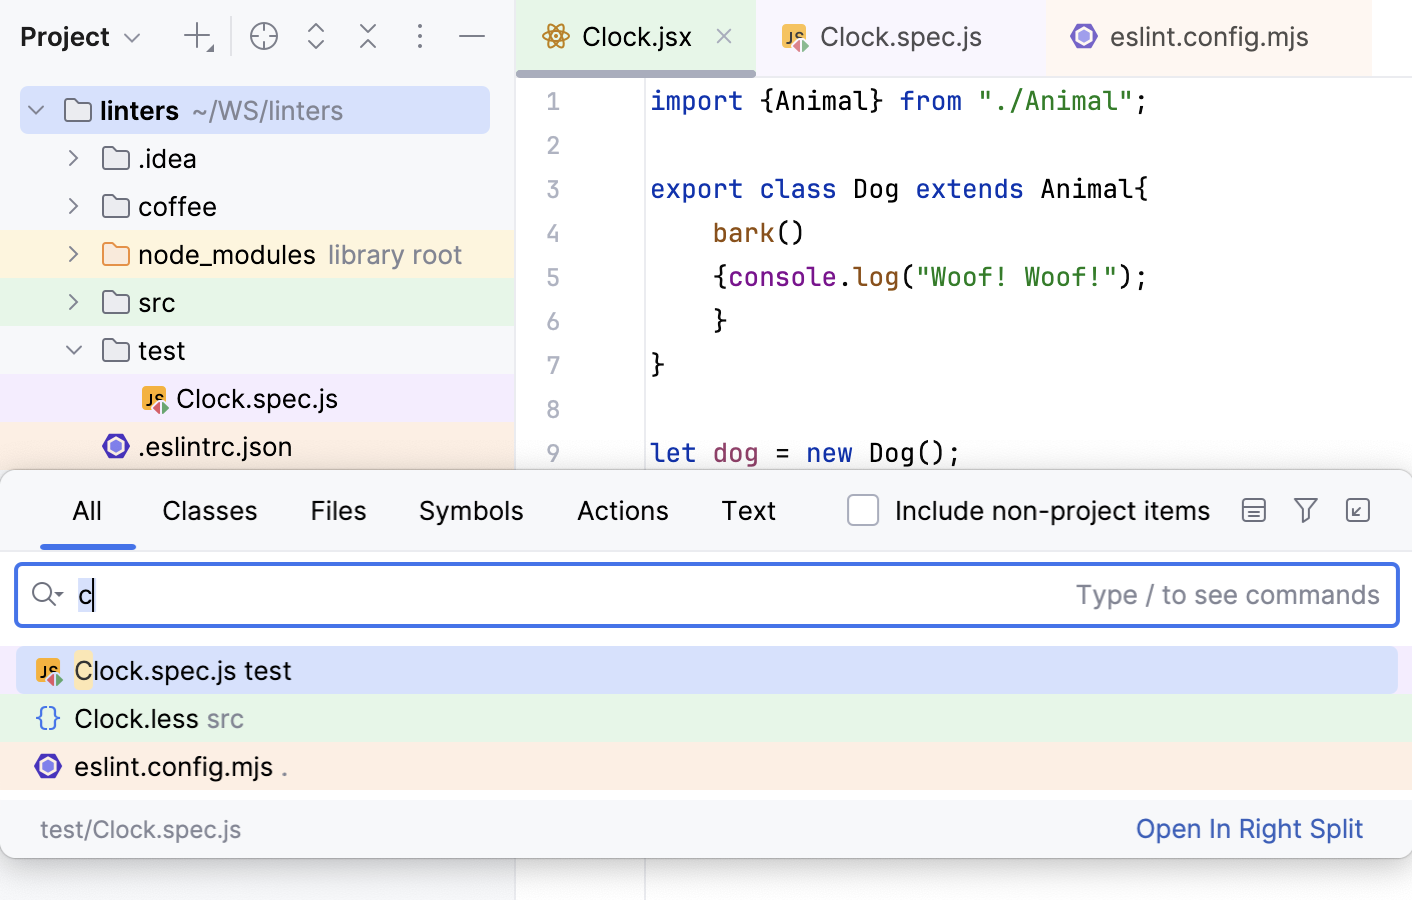Screen dimensions: 1412x900
Task: Click the search magnifier history icon
Action: point(47,595)
